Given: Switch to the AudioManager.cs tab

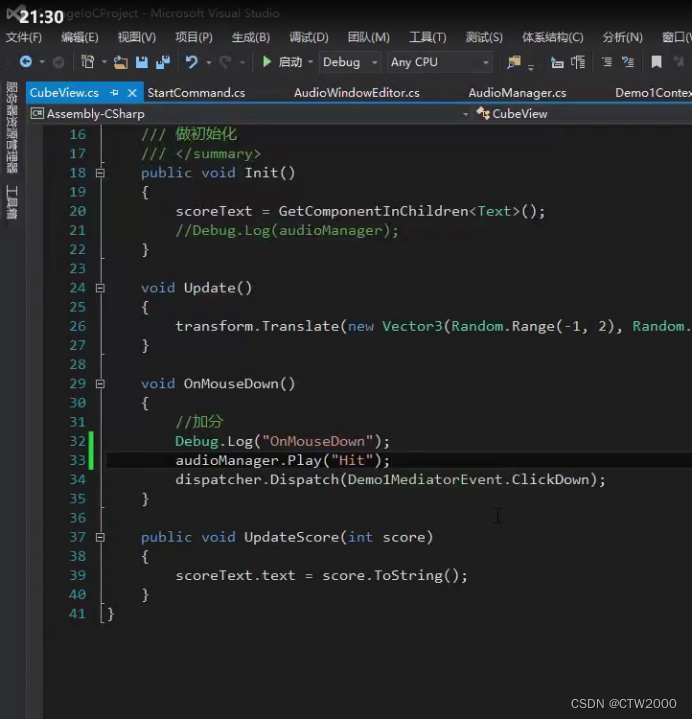Looking at the screenshot, I should (517, 93).
